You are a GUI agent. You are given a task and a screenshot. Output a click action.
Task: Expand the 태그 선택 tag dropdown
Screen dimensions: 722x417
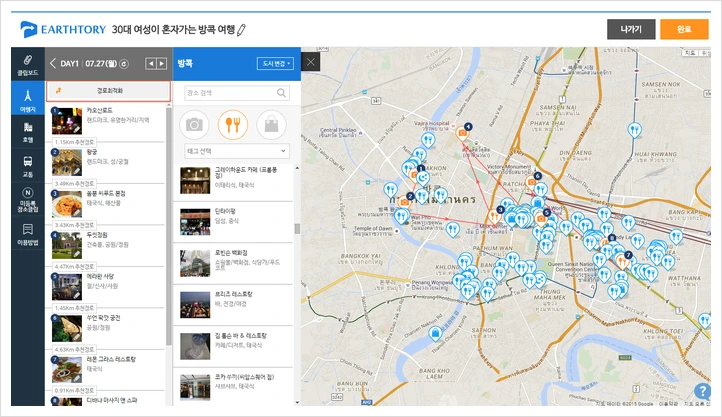(237, 151)
